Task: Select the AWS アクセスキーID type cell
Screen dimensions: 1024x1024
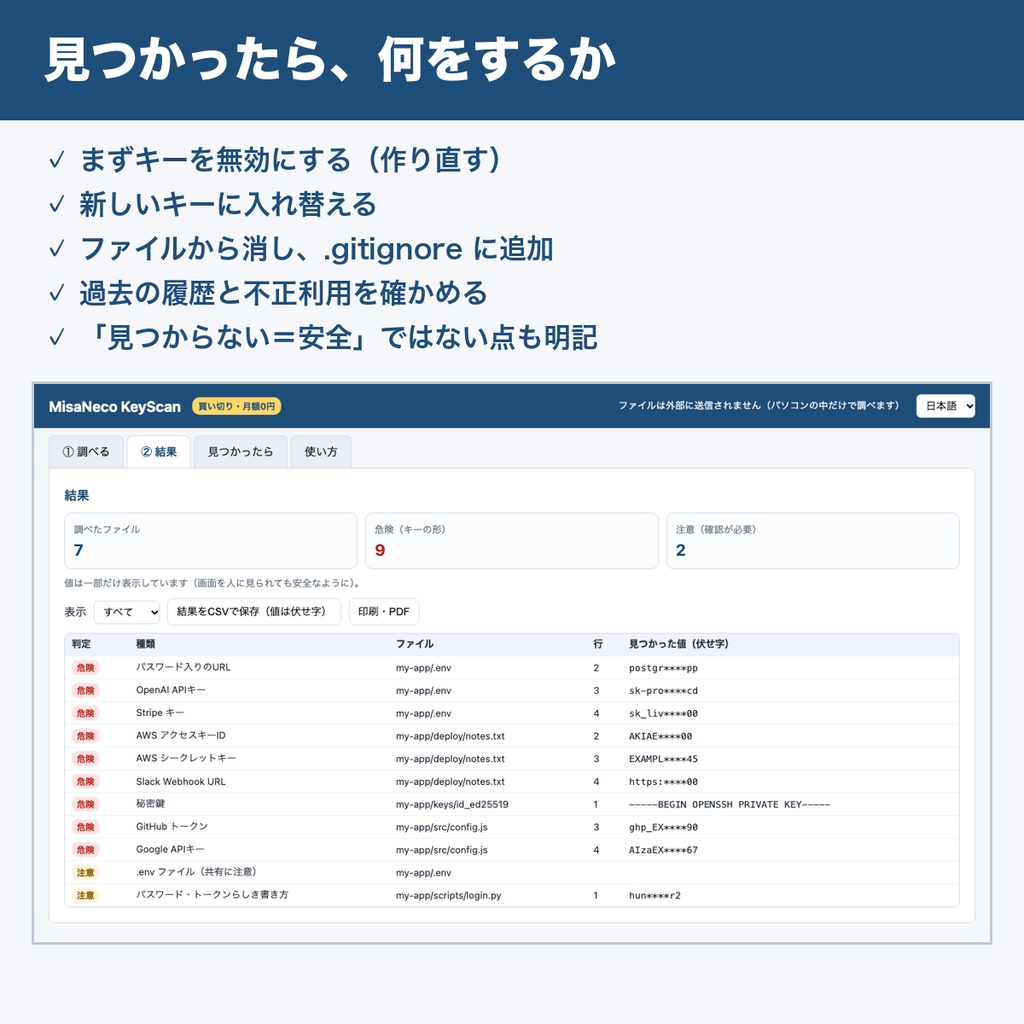Action: coord(181,736)
